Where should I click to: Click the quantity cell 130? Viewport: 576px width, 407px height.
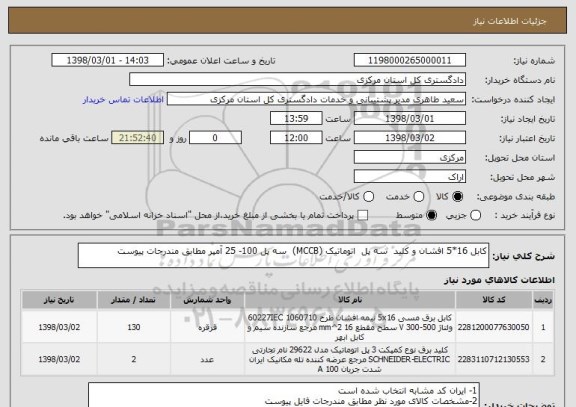coord(134,327)
